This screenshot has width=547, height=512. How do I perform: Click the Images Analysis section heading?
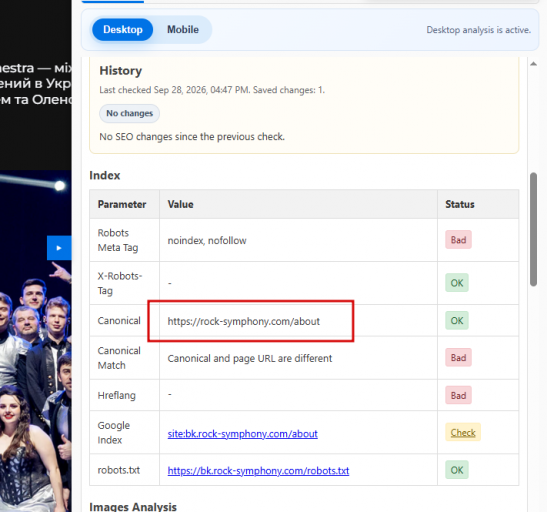(x=133, y=506)
